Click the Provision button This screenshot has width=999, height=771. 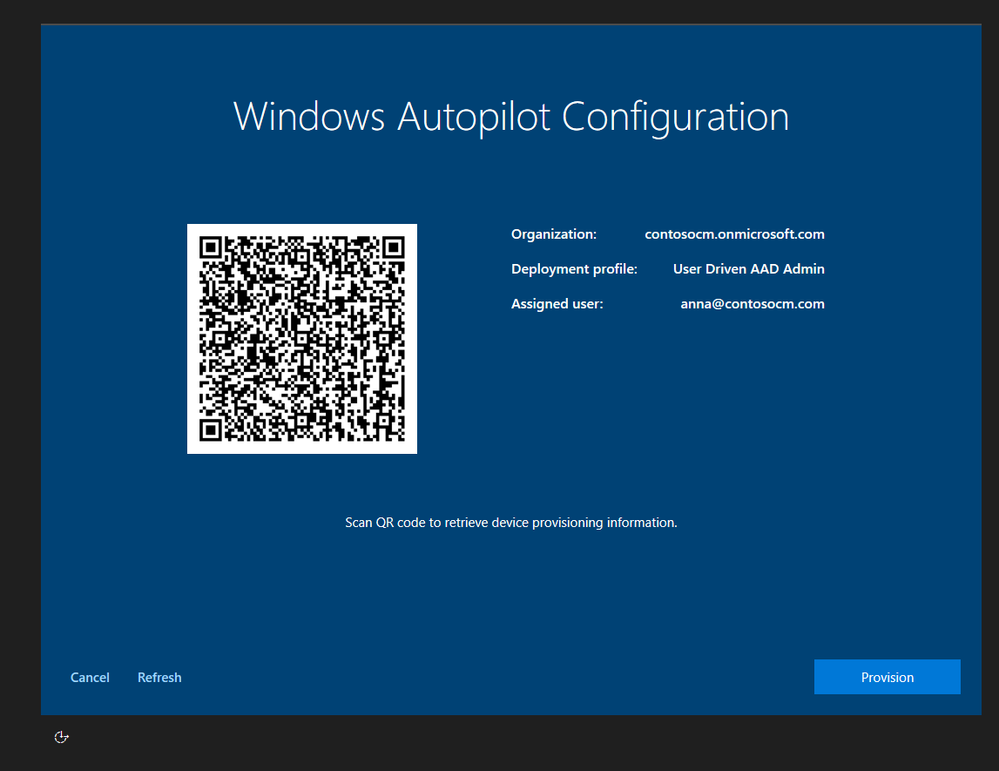887,677
